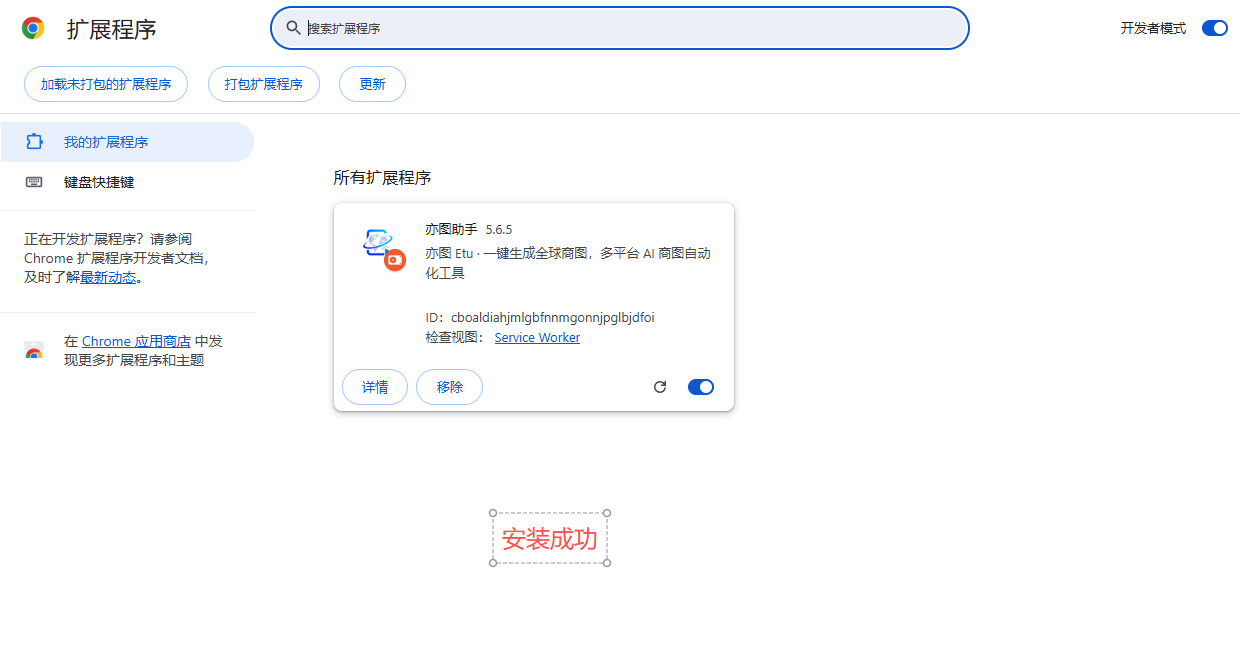Click 打包扩展程序 button
Screen dimensions: 1240x665
264,84
